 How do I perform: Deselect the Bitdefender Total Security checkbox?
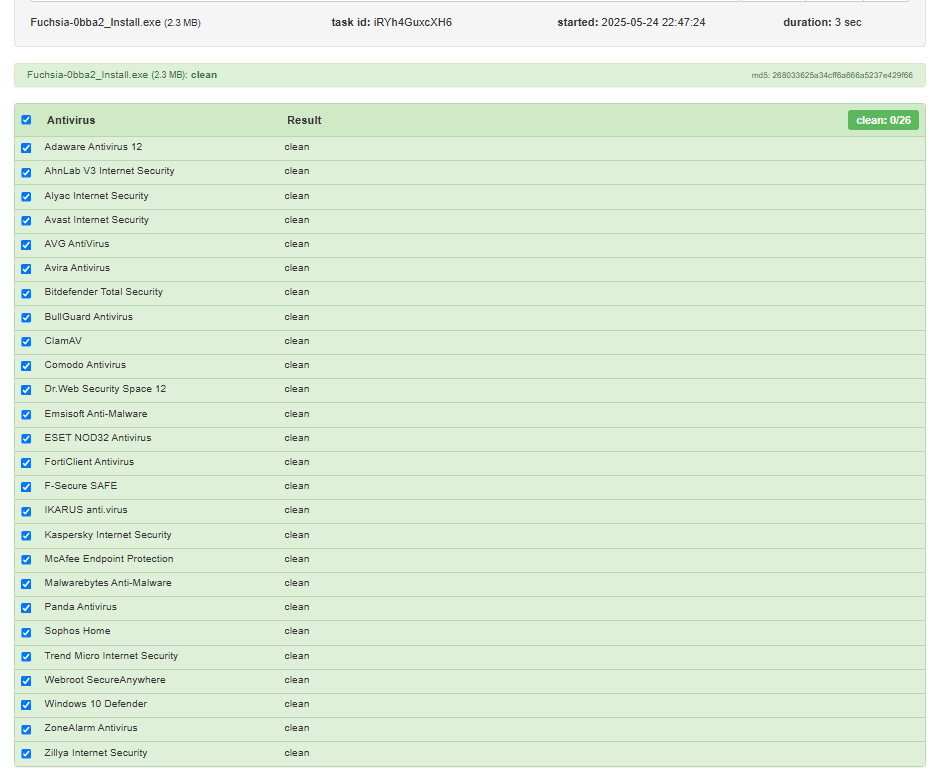pos(26,293)
